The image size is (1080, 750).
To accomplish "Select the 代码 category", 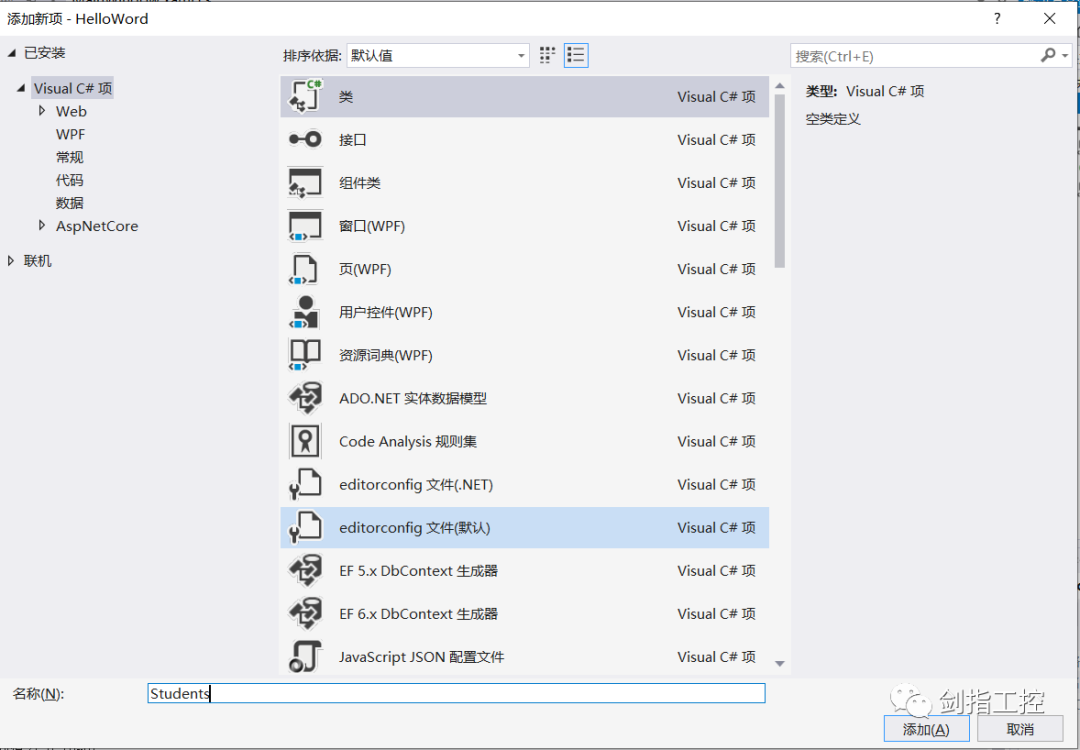I will tap(70, 180).
